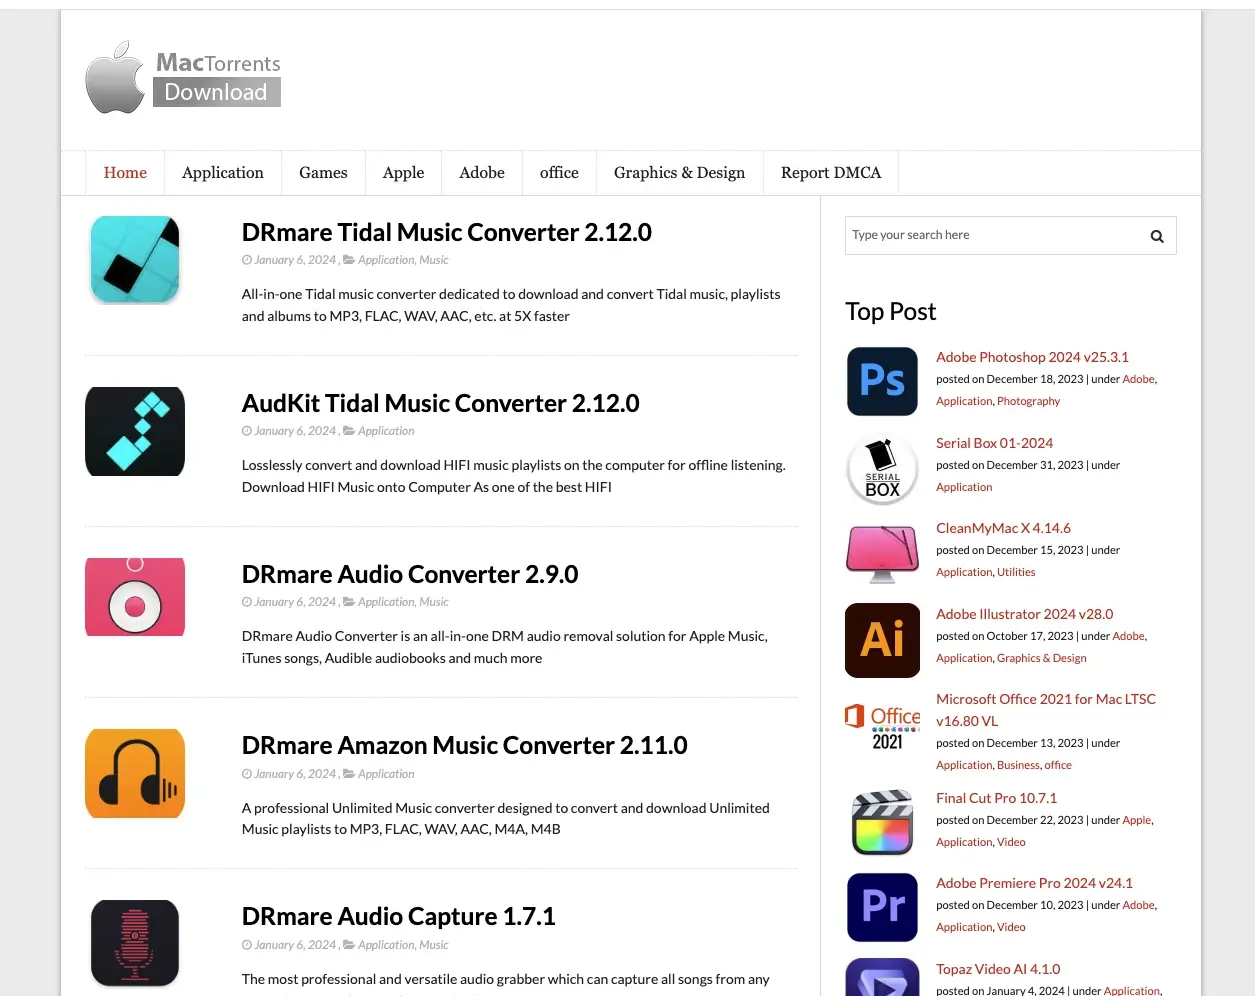Click the DRmare Amazon Music Converter 2.11.0 heading

pyautogui.click(x=464, y=745)
